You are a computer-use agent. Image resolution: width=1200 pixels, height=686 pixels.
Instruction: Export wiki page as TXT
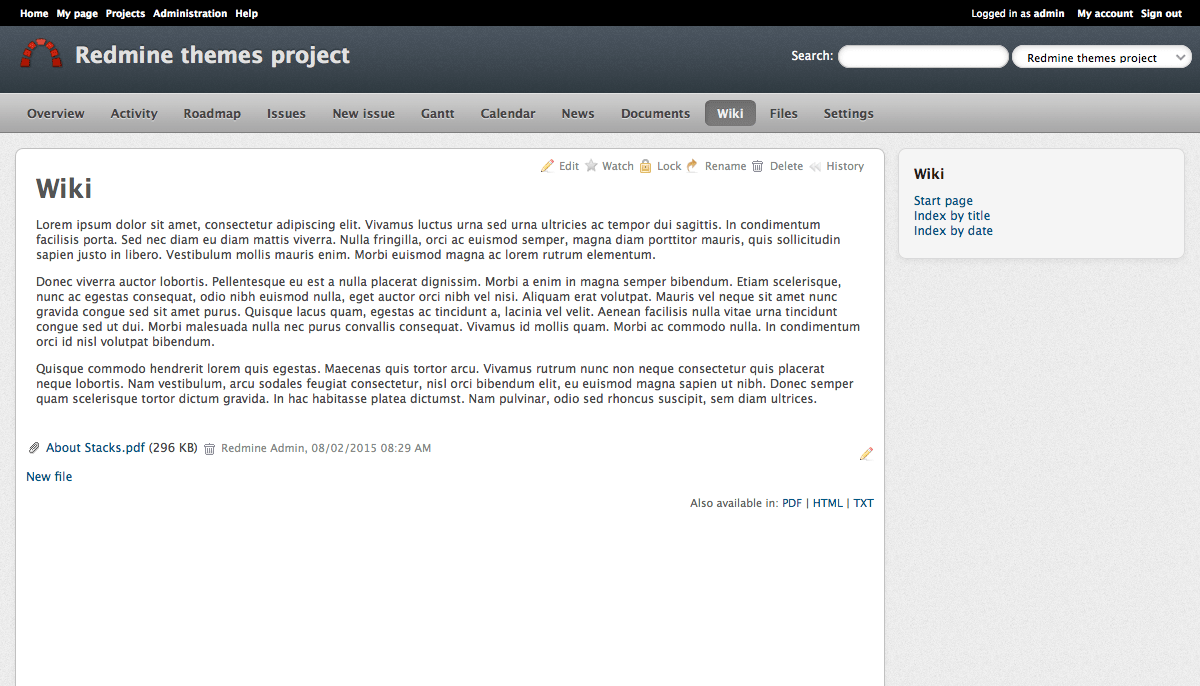pyautogui.click(x=863, y=503)
